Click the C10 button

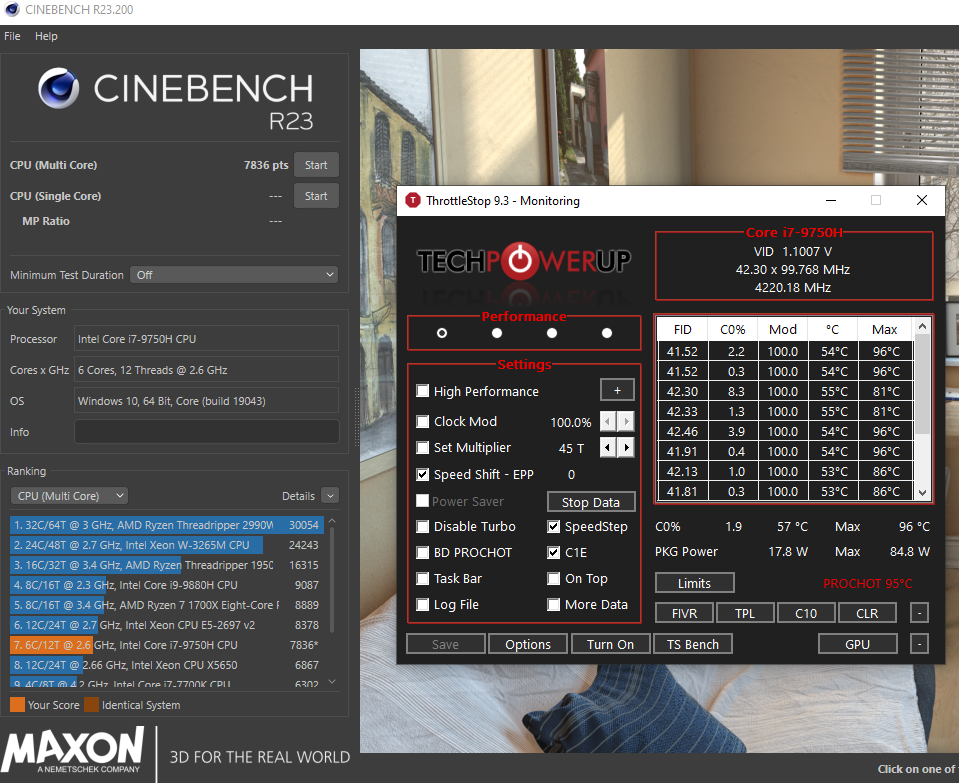(x=806, y=613)
